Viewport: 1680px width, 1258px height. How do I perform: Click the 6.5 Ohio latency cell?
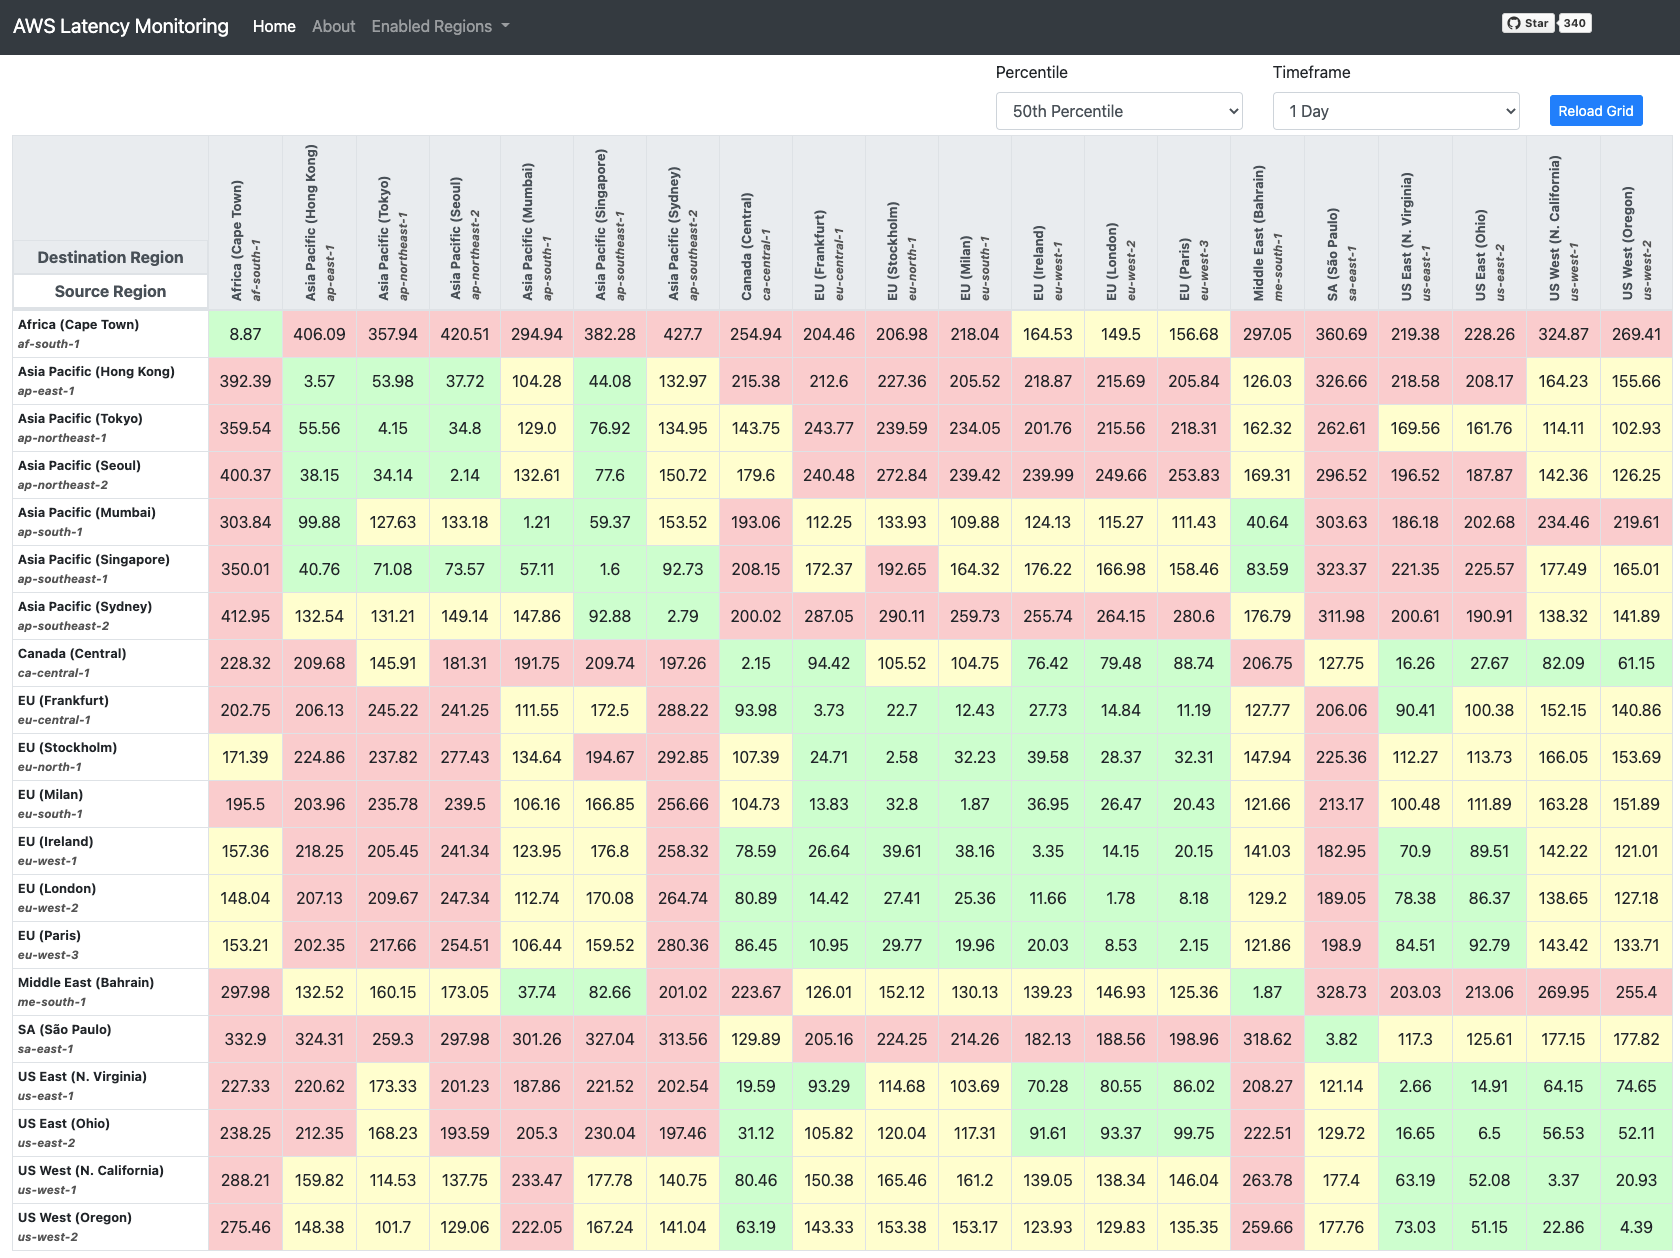click(1490, 1133)
